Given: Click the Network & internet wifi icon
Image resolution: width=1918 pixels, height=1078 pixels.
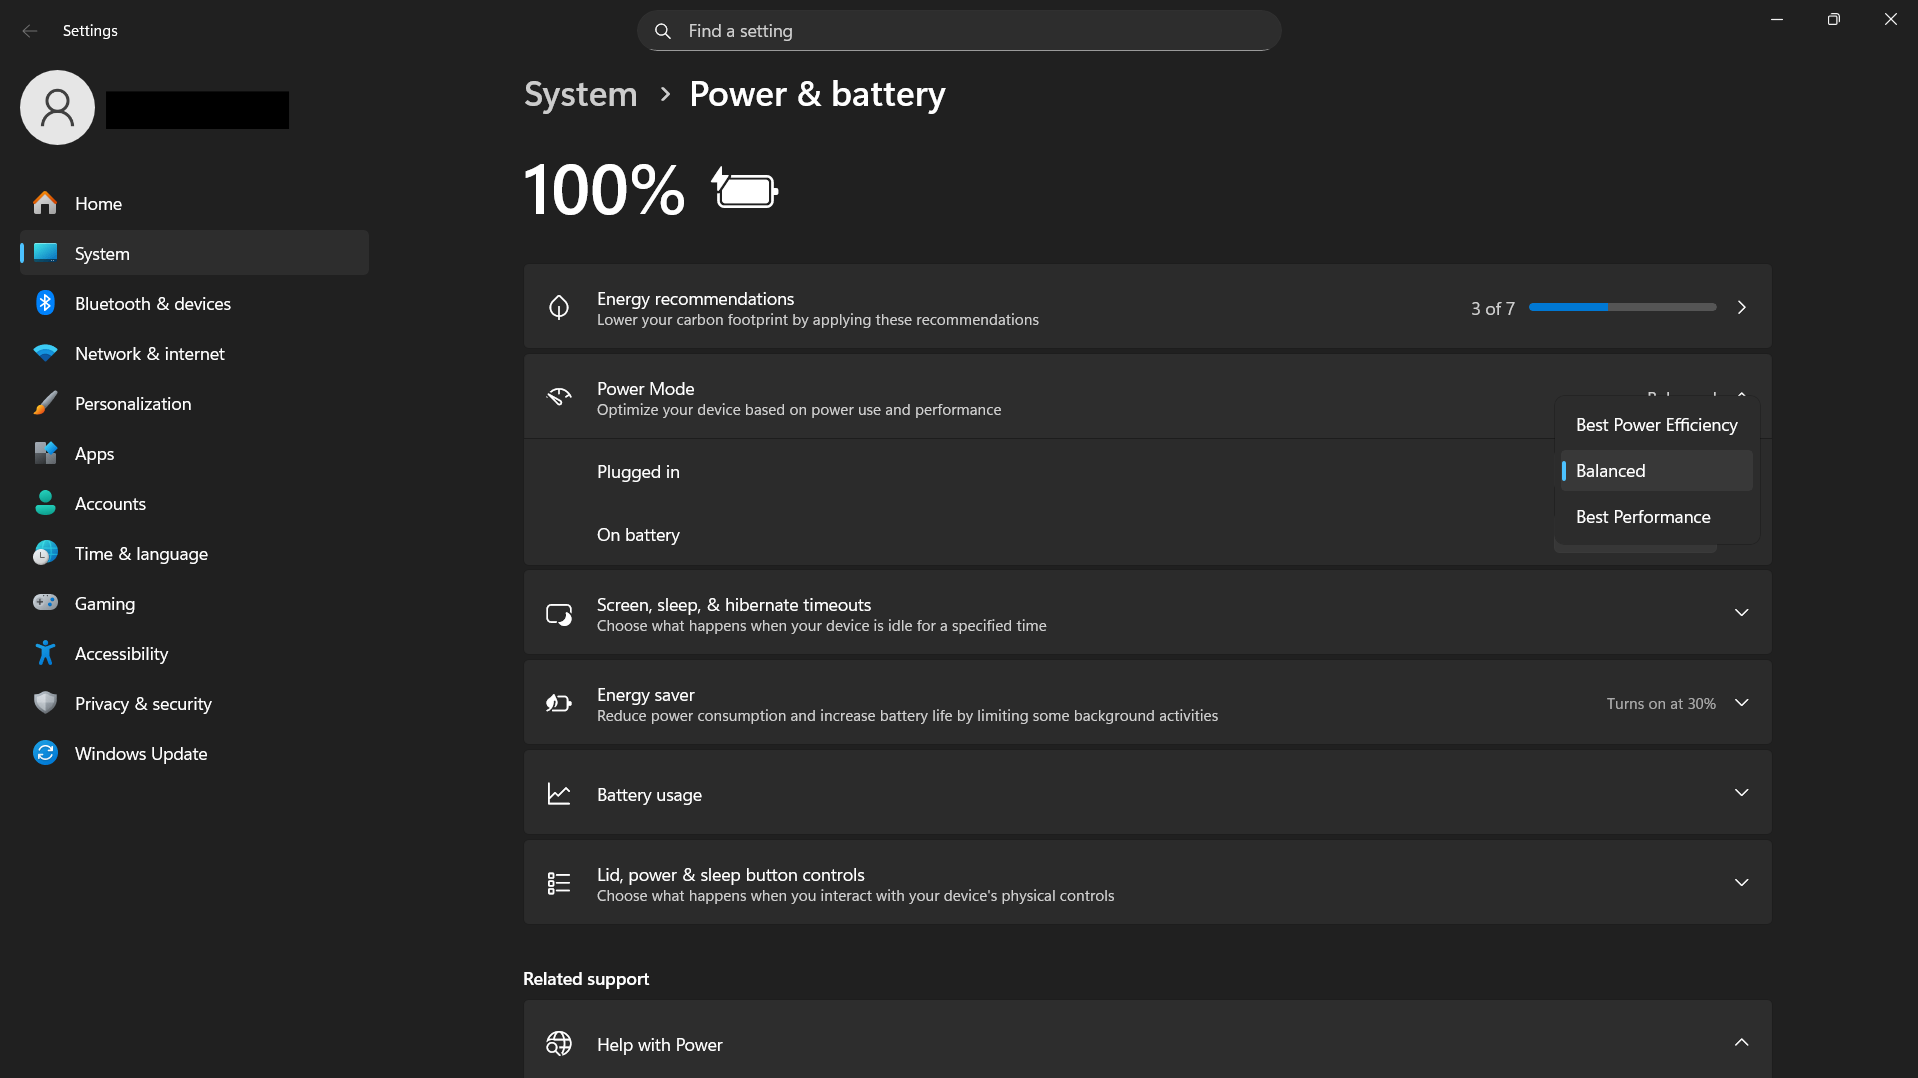Looking at the screenshot, I should pos(45,353).
